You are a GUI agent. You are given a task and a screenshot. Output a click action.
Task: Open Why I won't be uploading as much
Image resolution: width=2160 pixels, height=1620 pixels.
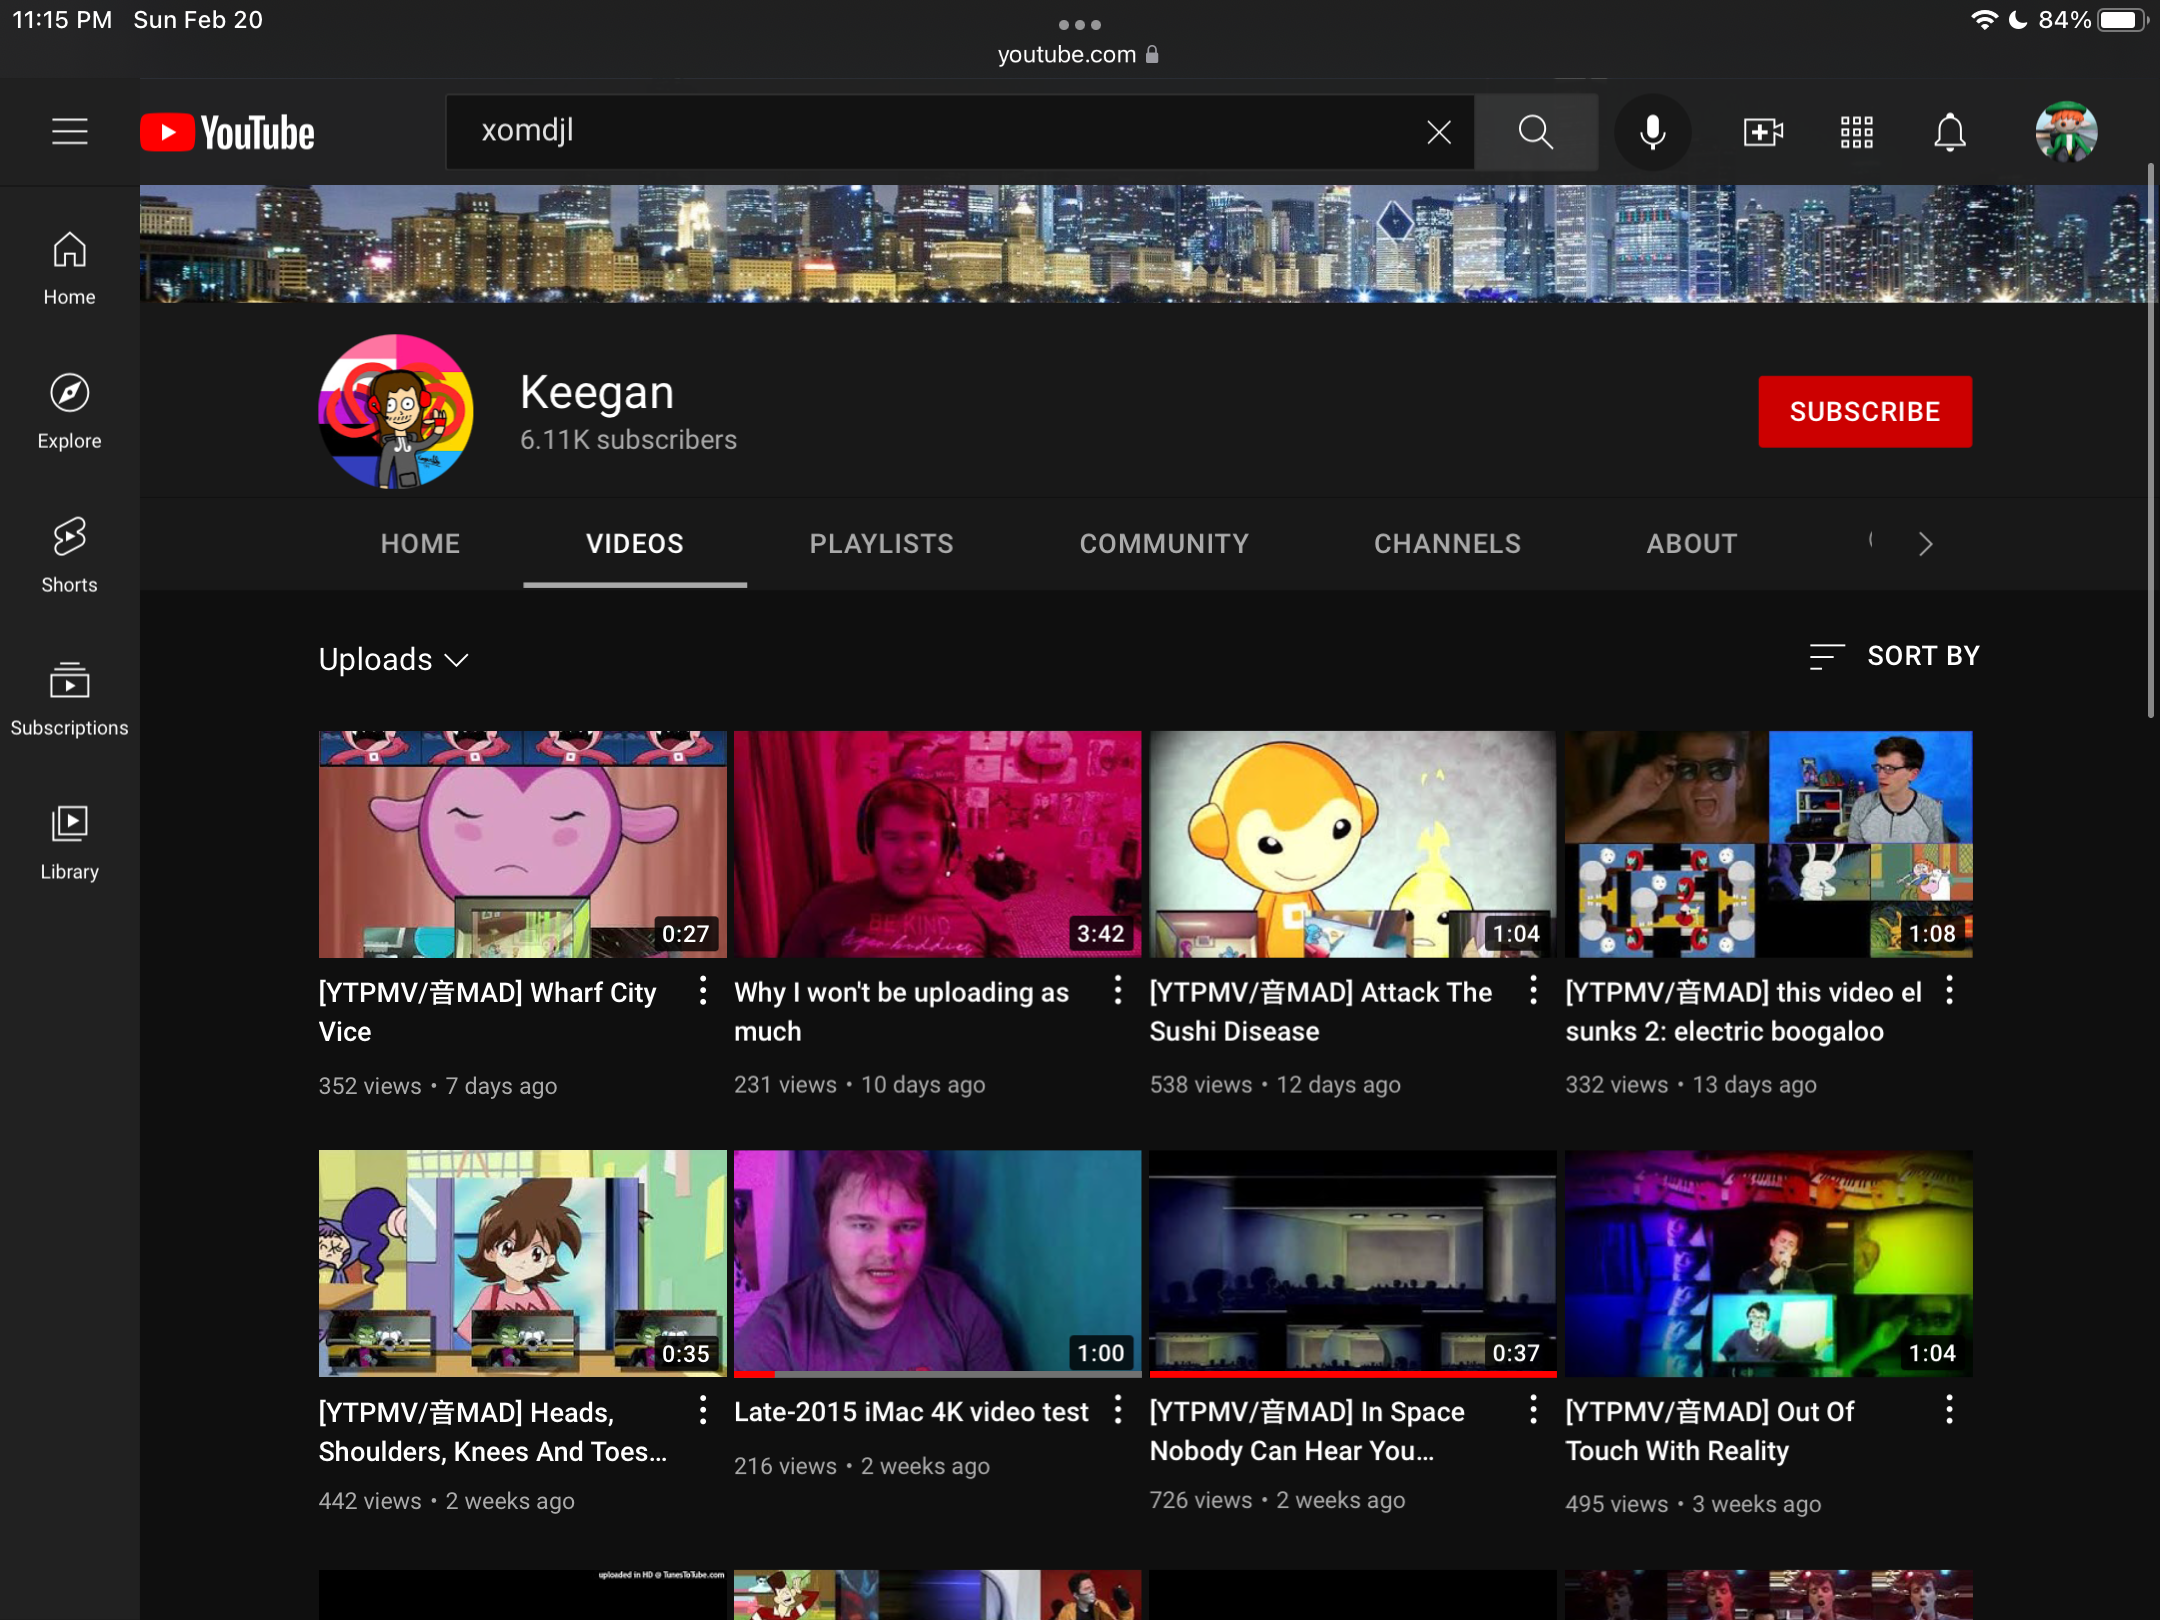pos(901,1011)
